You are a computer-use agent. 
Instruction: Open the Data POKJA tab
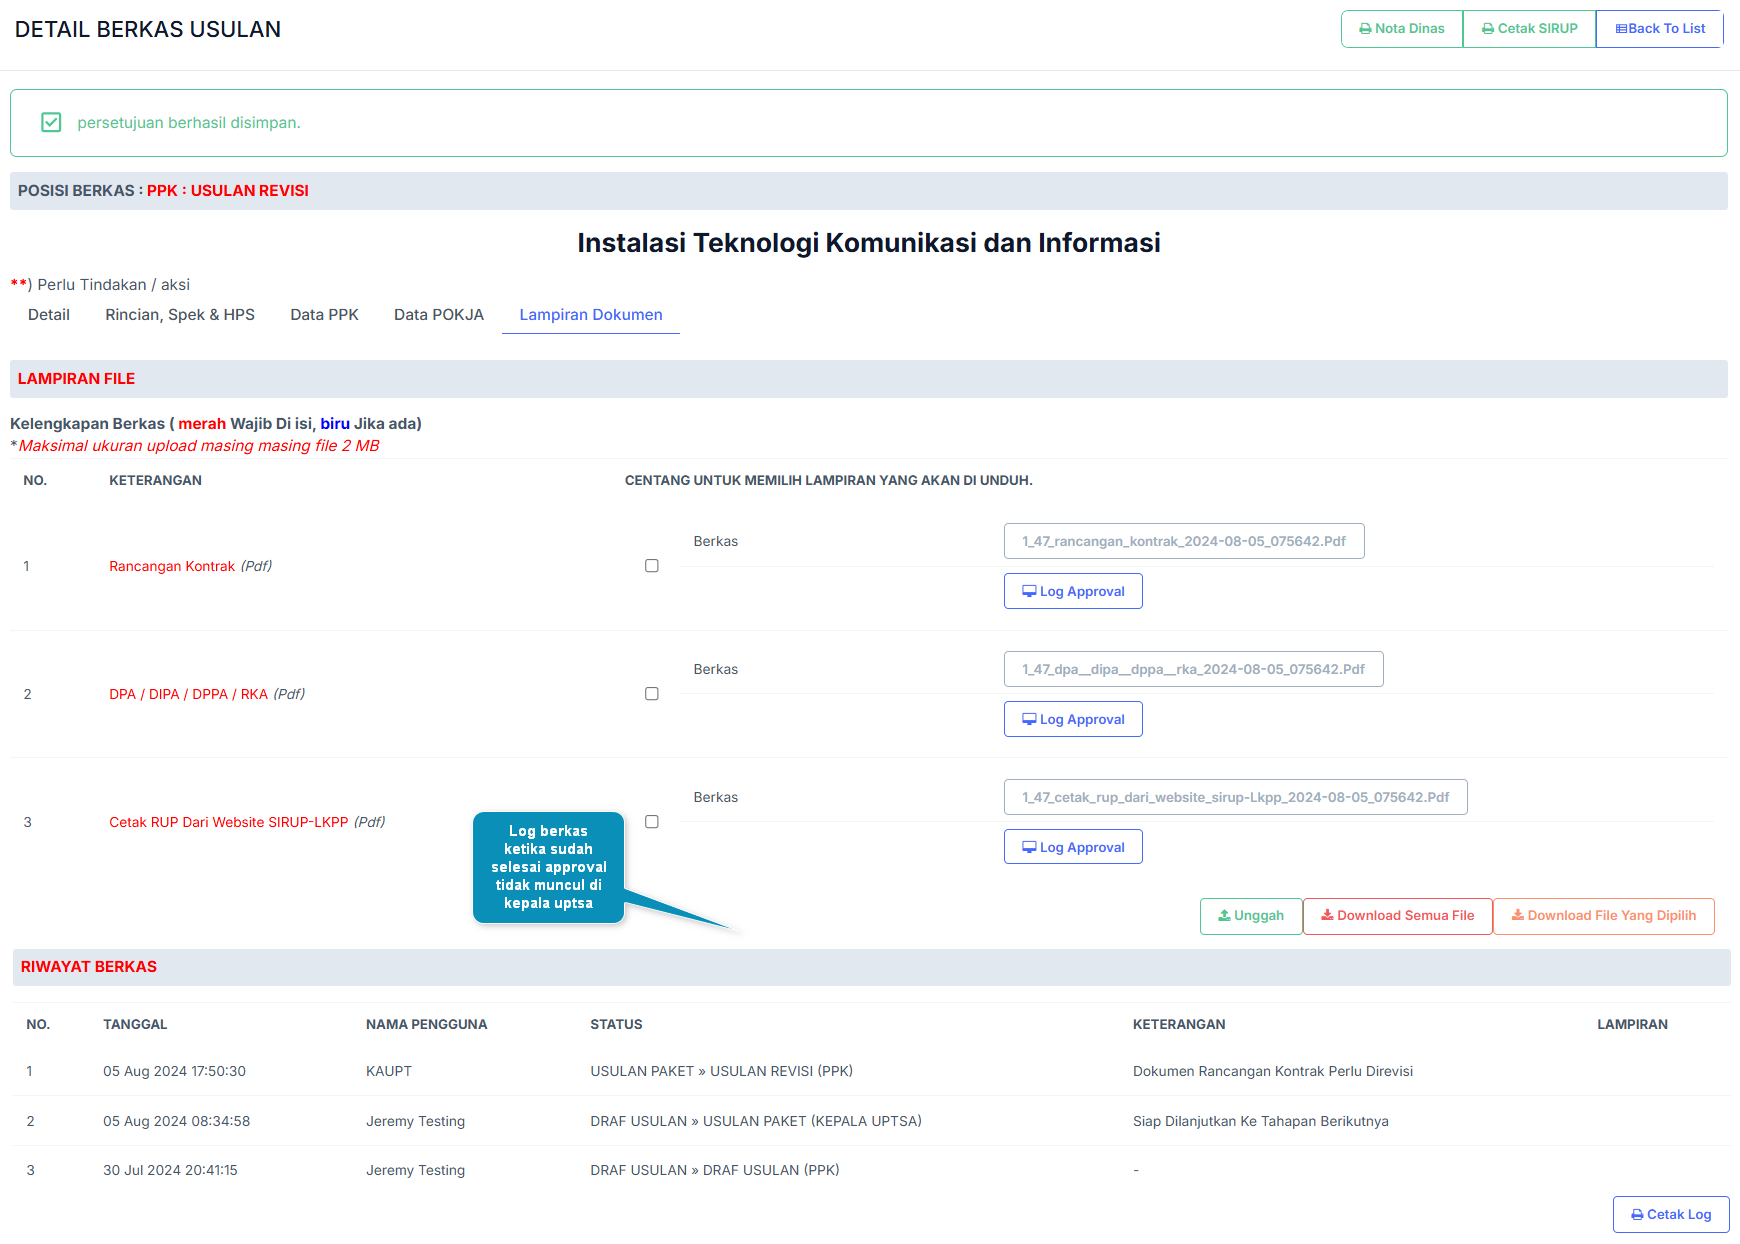pyautogui.click(x=438, y=315)
